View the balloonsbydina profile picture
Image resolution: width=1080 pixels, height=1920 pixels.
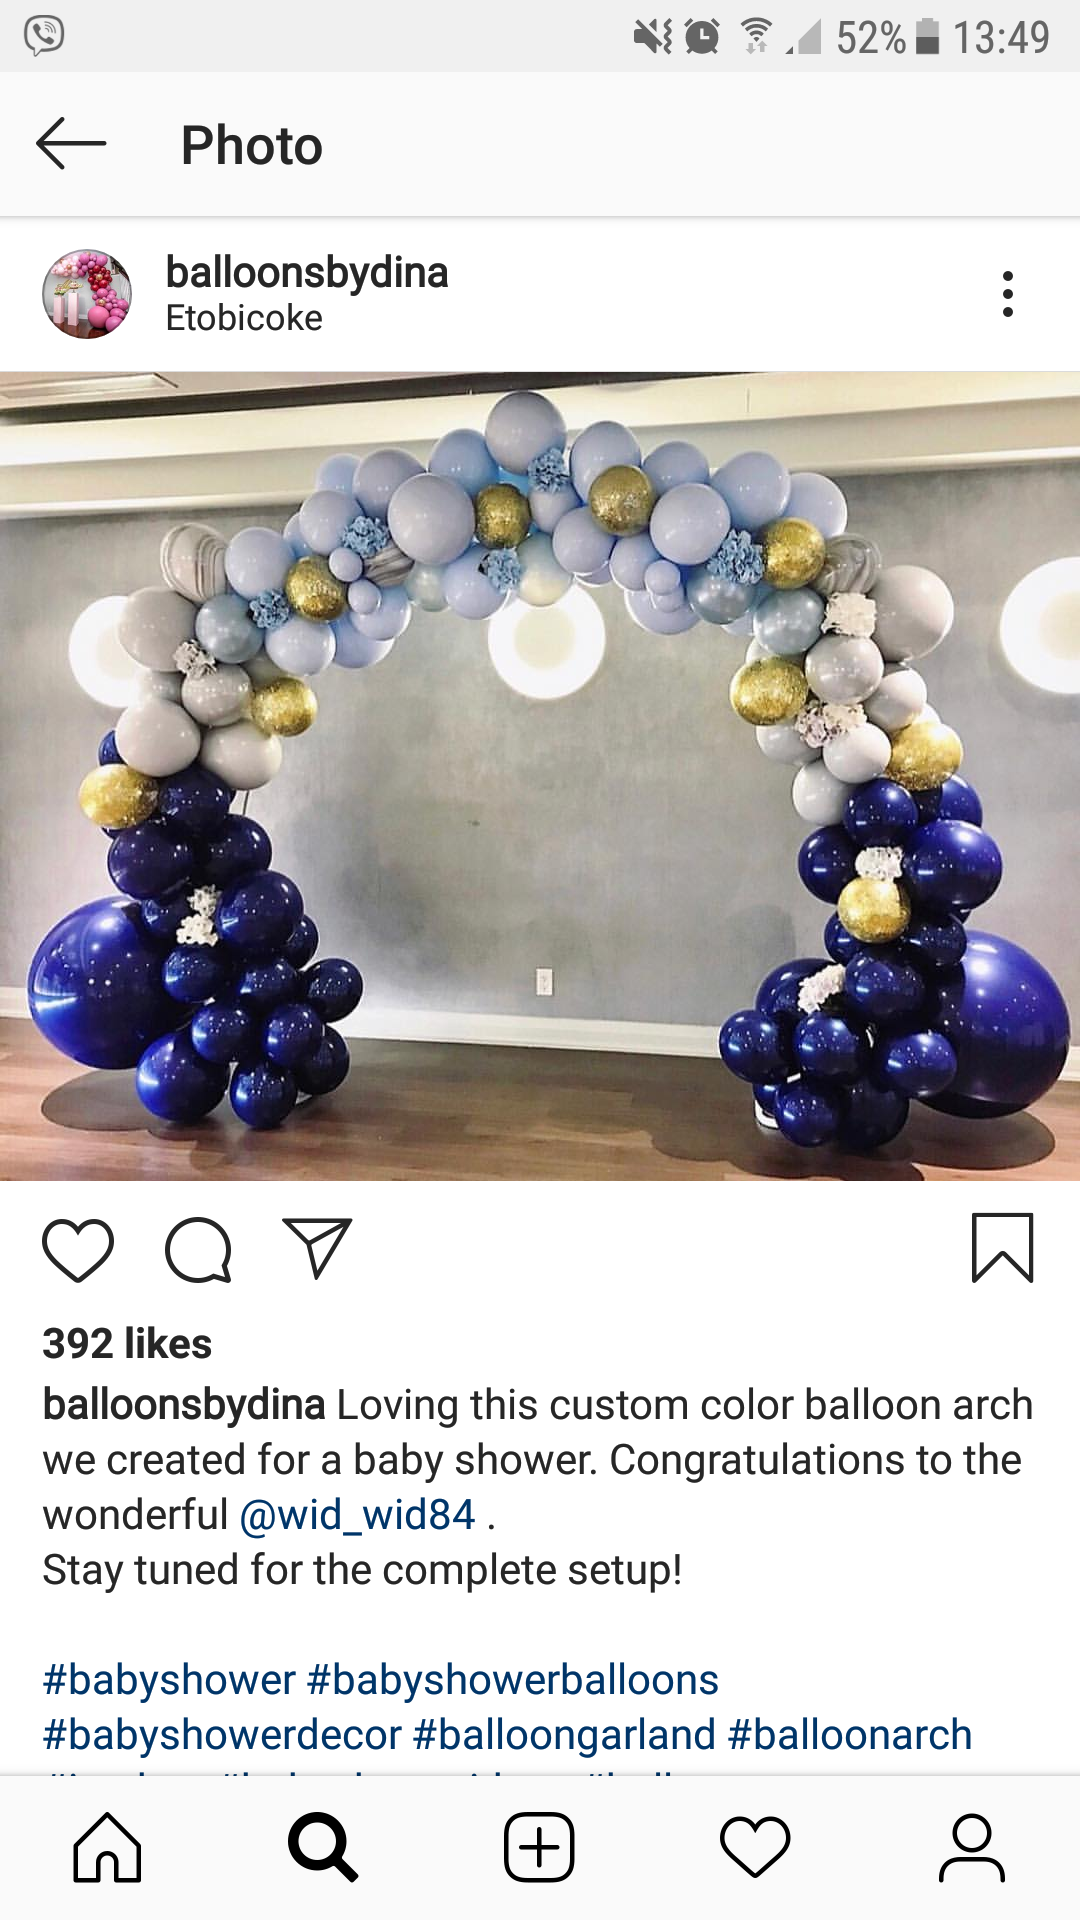[87, 294]
